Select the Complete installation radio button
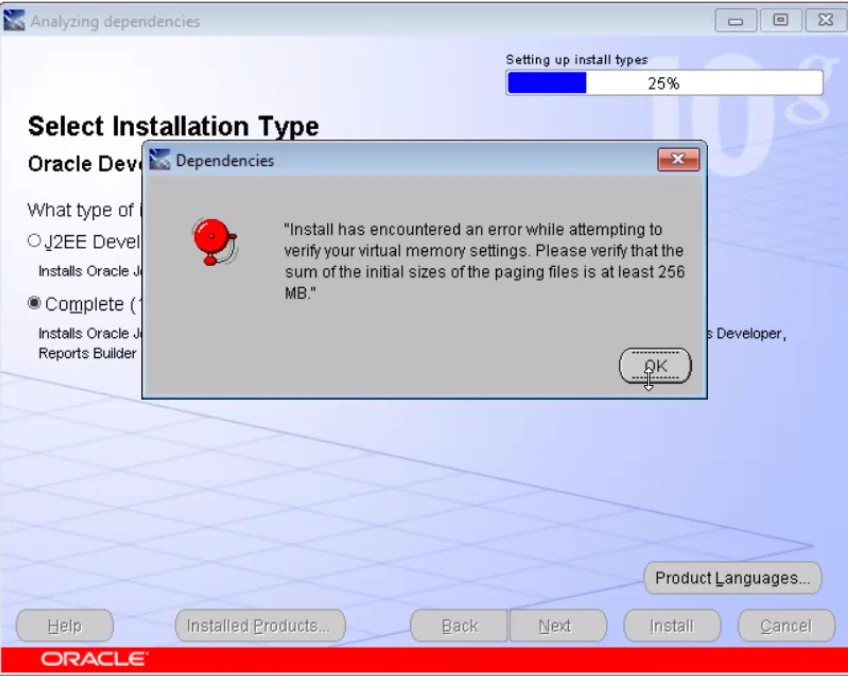This screenshot has width=848, height=676. (x=34, y=303)
